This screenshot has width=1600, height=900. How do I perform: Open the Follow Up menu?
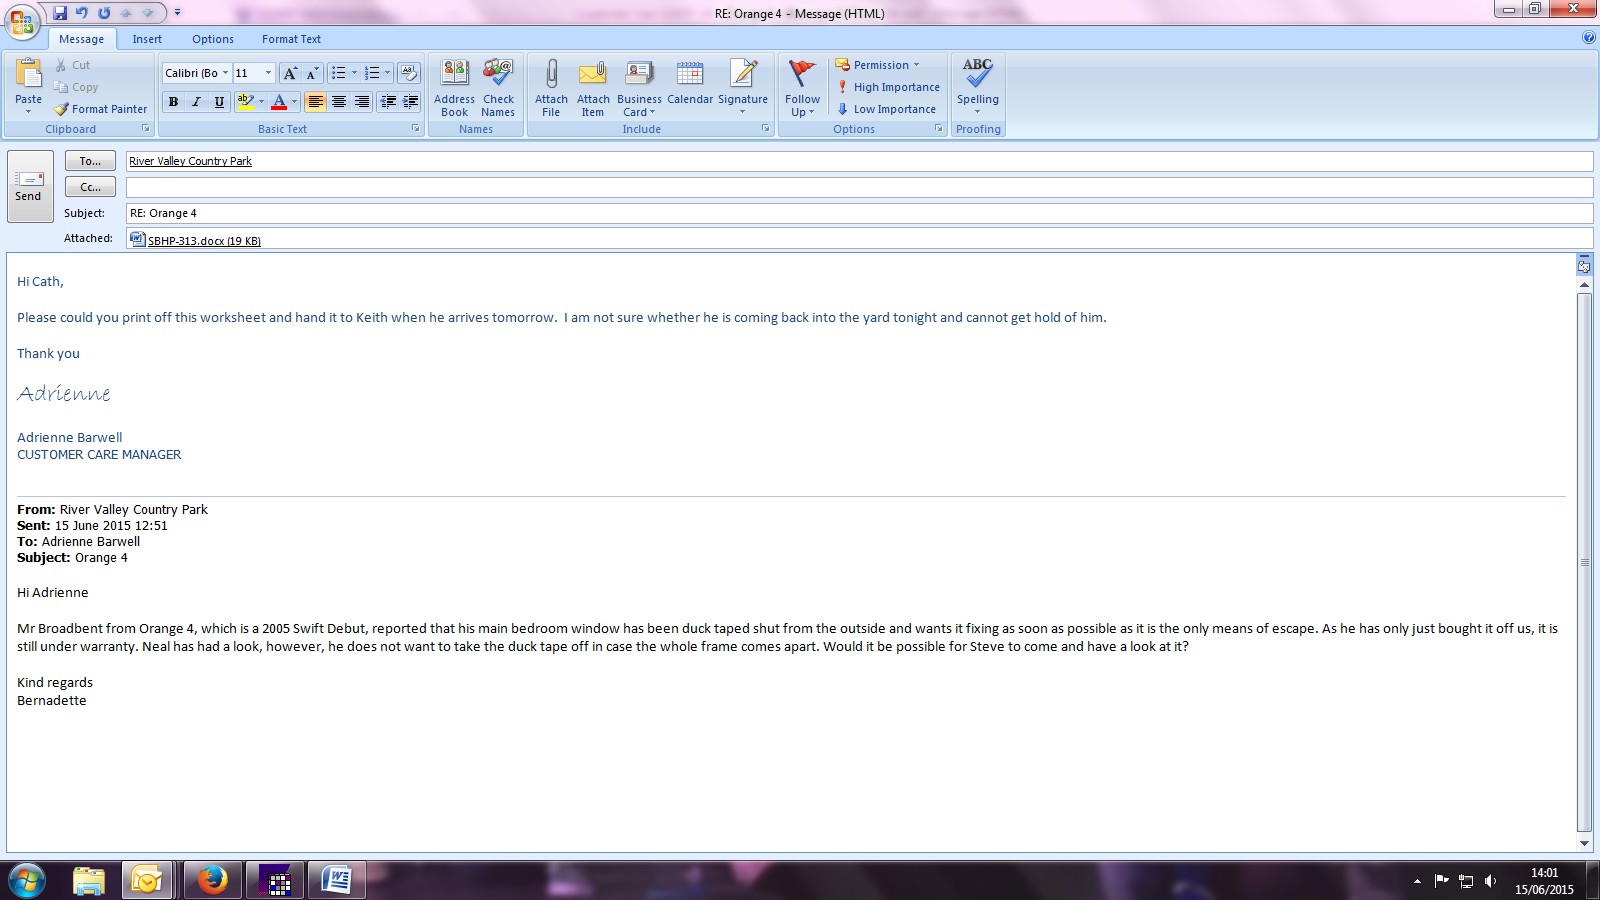802,88
